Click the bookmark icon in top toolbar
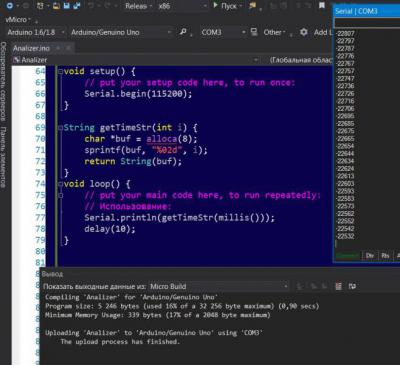400x365 pixels. click(322, 6)
